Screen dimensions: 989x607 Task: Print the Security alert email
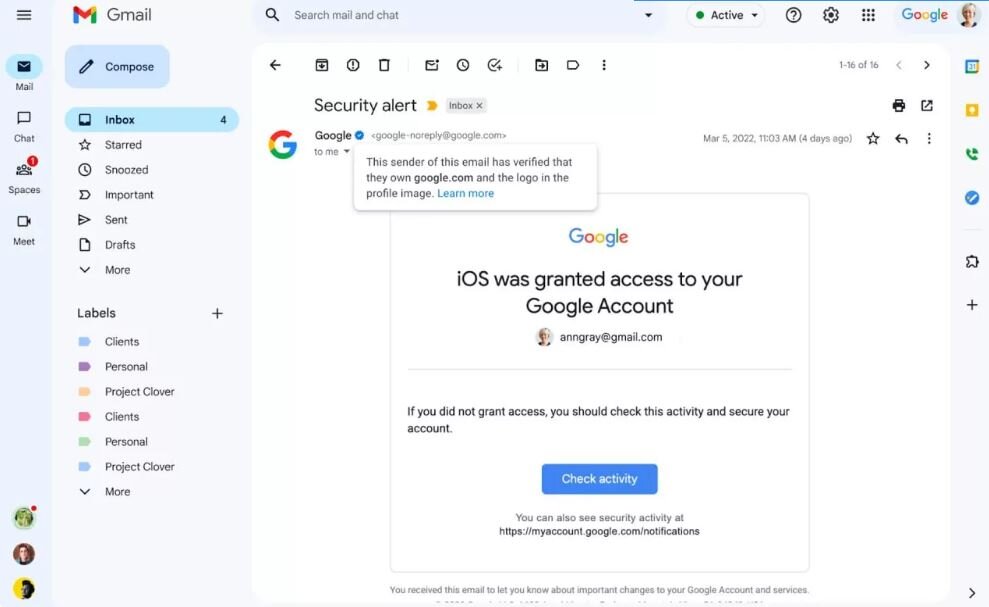[899, 106]
